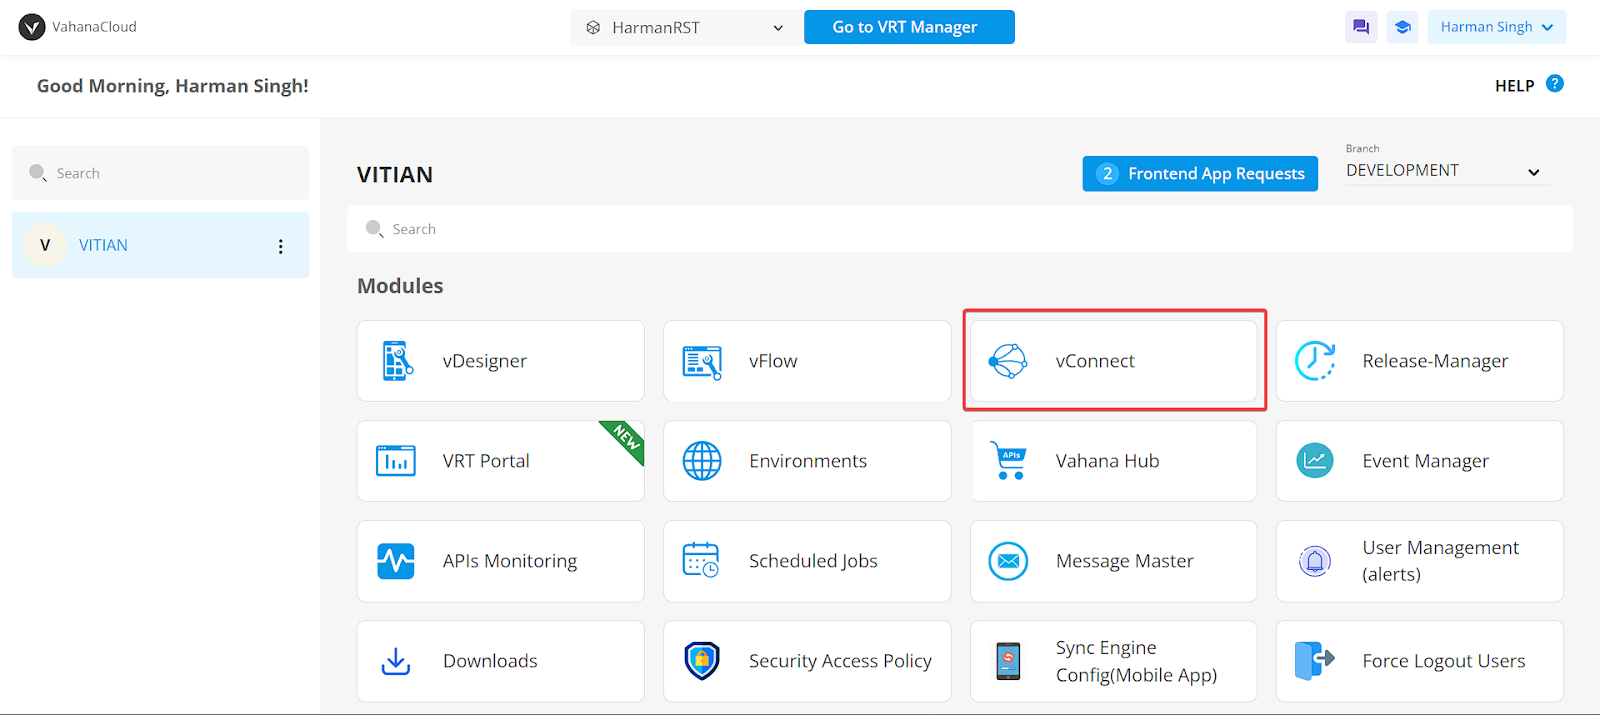
Task: Click the User Management alerts bell icon
Action: pyautogui.click(x=1315, y=561)
